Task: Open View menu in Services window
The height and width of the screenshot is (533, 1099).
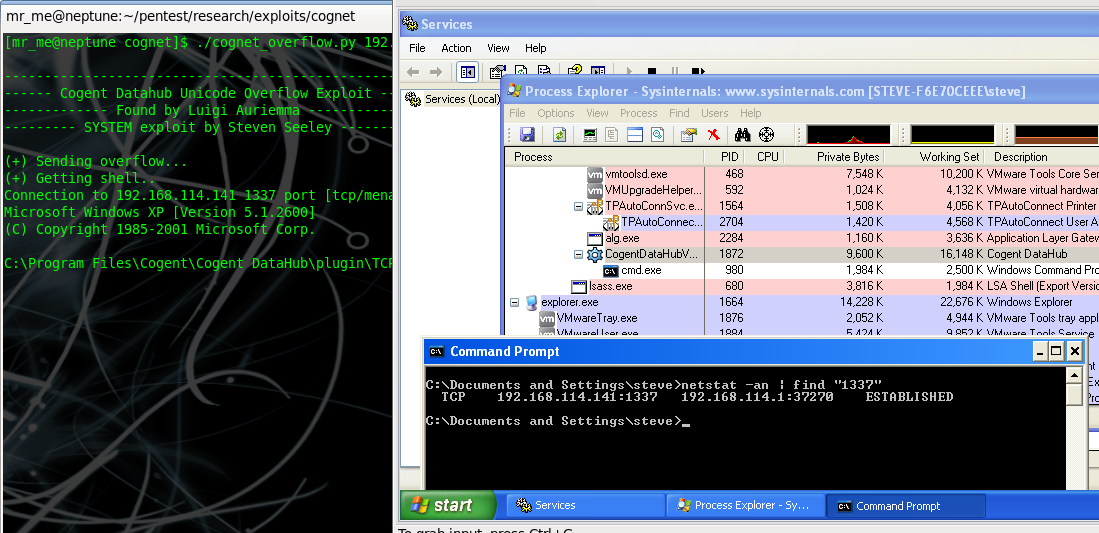Action: 498,48
